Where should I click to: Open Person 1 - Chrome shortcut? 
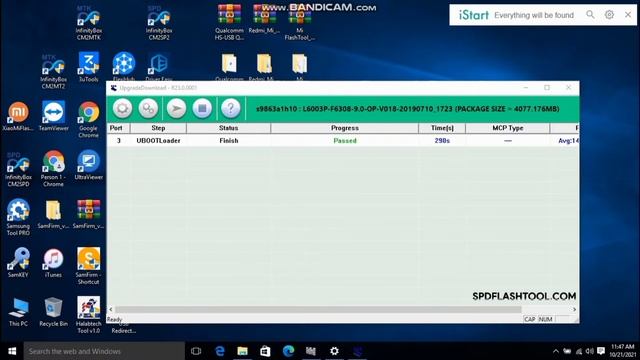[x=53, y=169]
